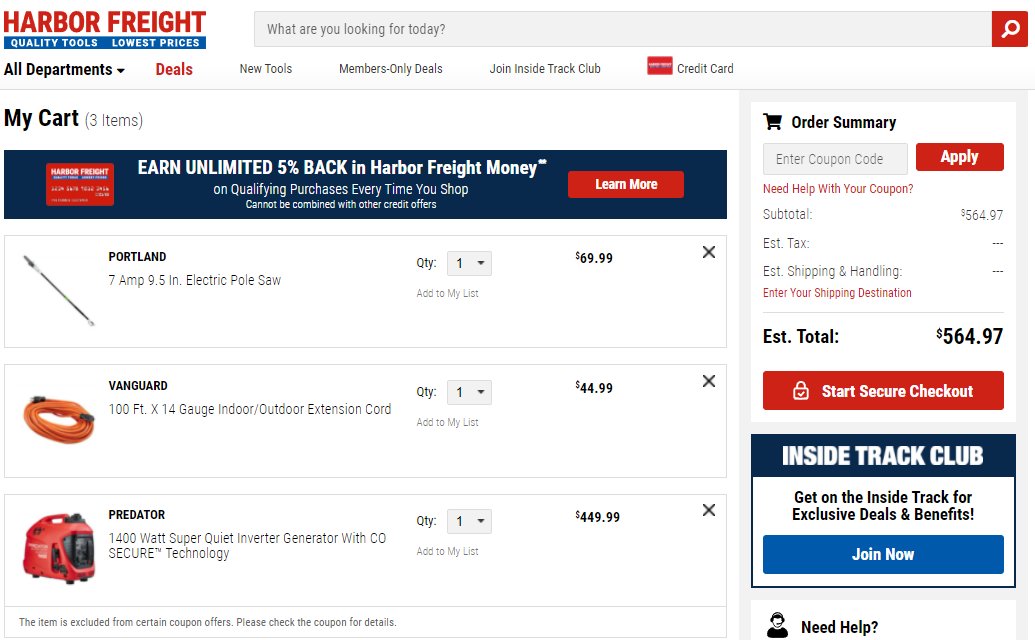Click the PORTLAND brand name

pyautogui.click(x=137, y=257)
